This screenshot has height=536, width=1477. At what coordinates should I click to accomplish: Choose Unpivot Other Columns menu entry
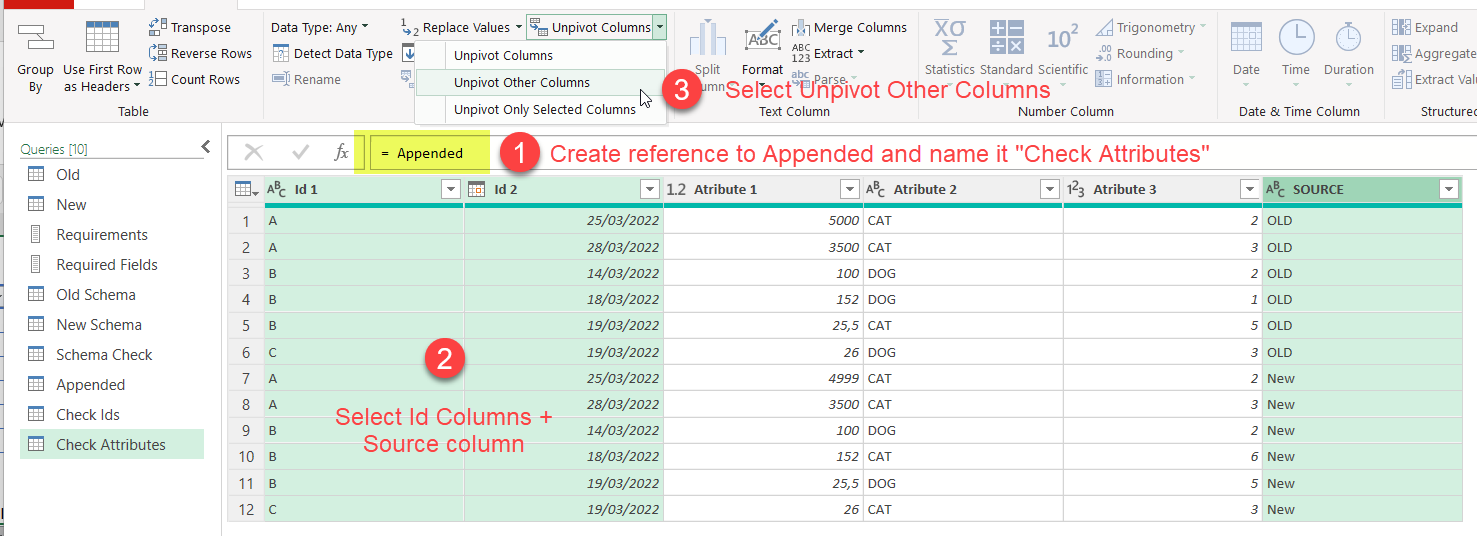tap(521, 83)
